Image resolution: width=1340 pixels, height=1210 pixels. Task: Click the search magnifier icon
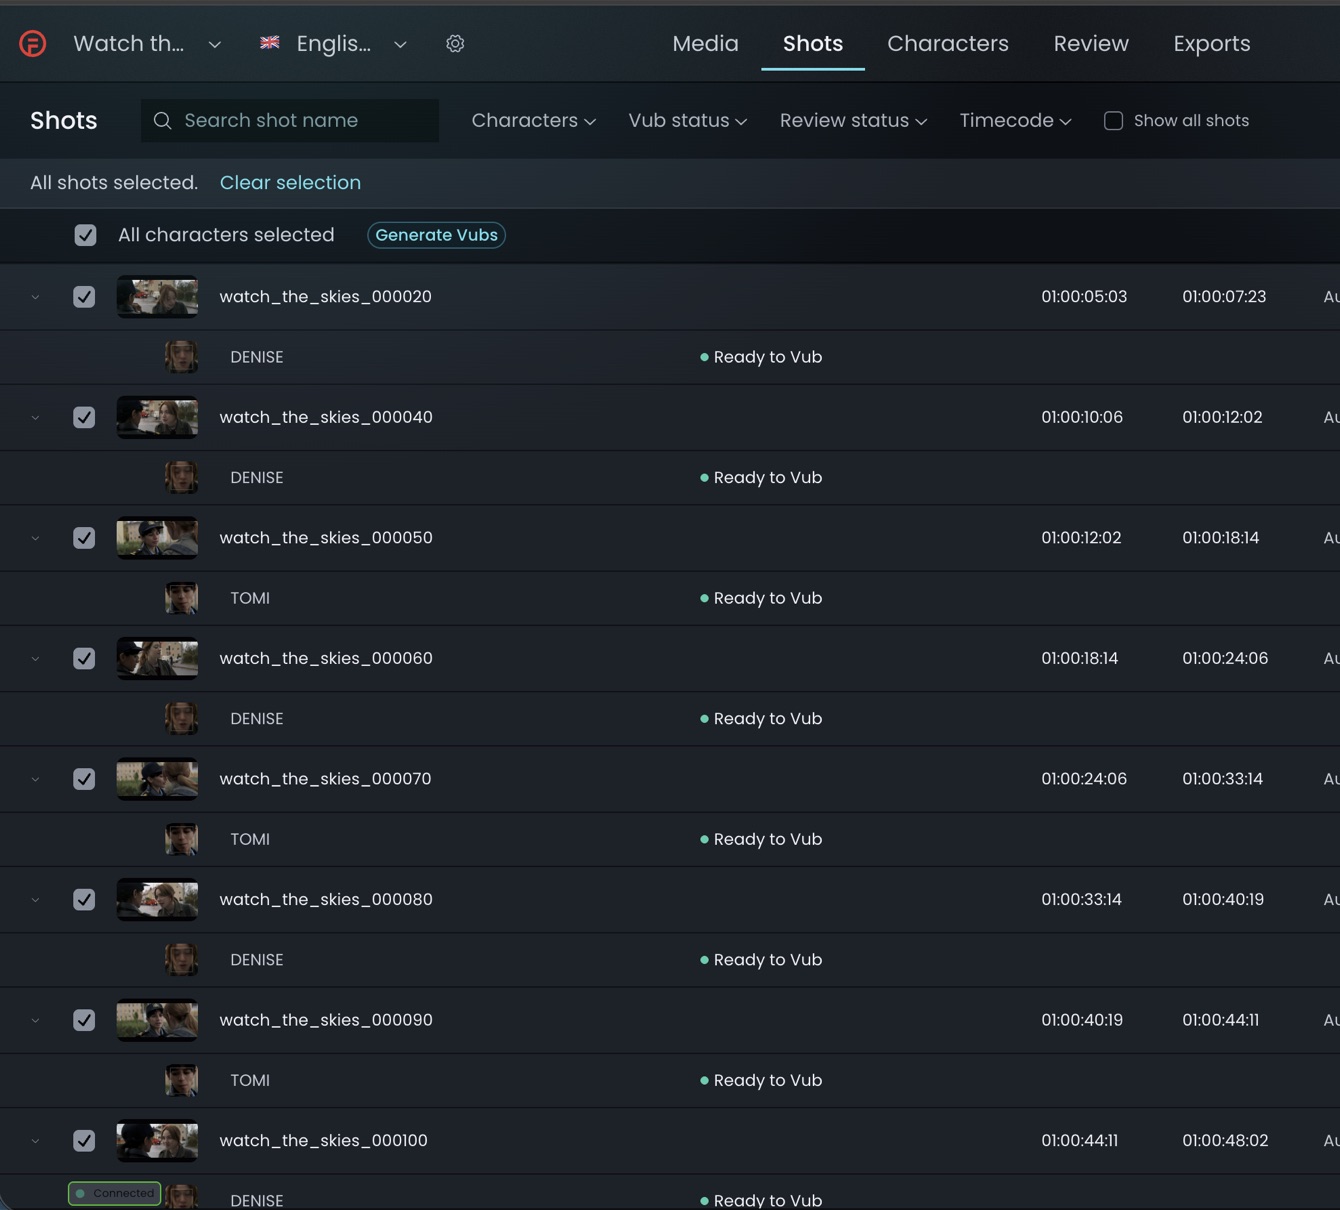(x=162, y=121)
